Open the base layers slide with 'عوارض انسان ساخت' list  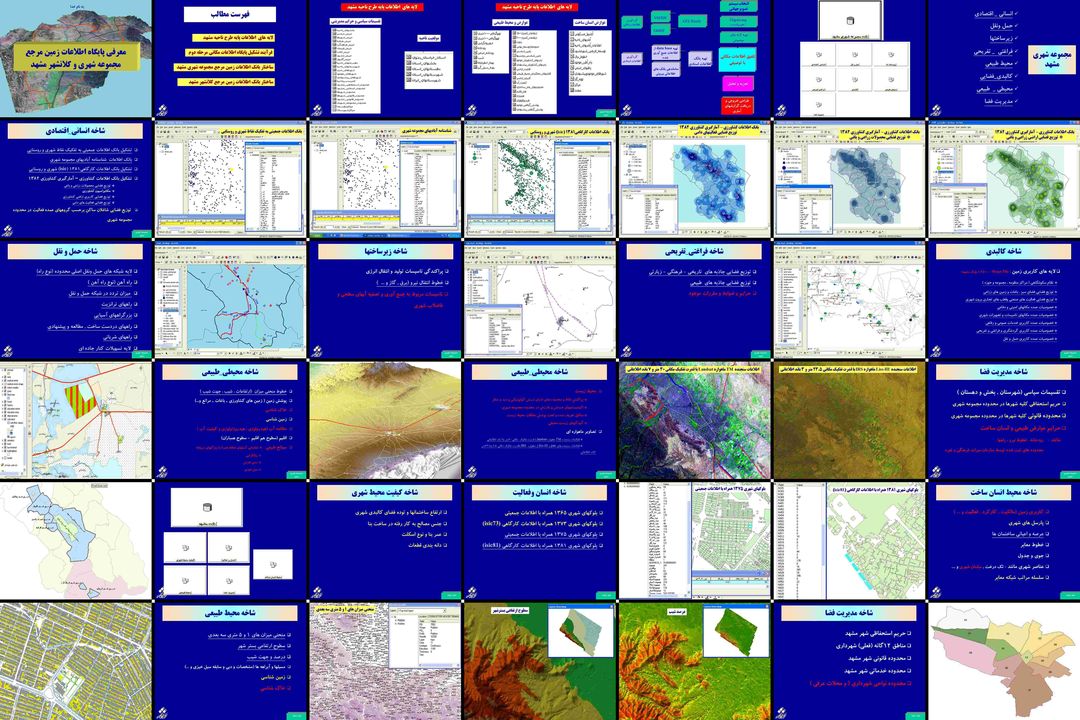(539, 59)
